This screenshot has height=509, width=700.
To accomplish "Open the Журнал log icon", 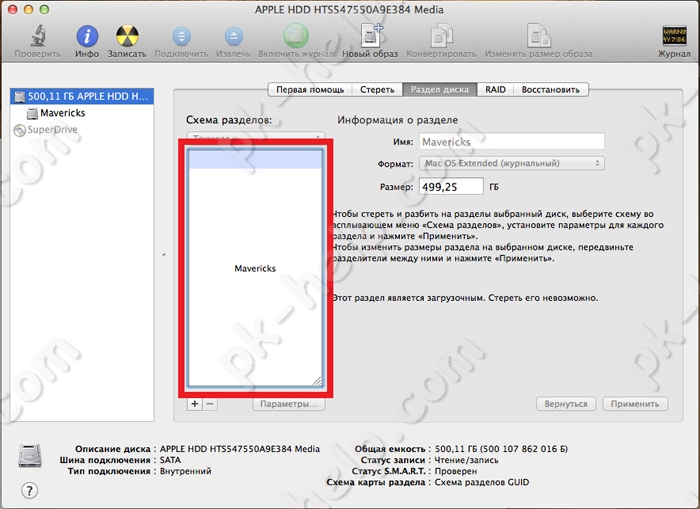I will [674, 36].
